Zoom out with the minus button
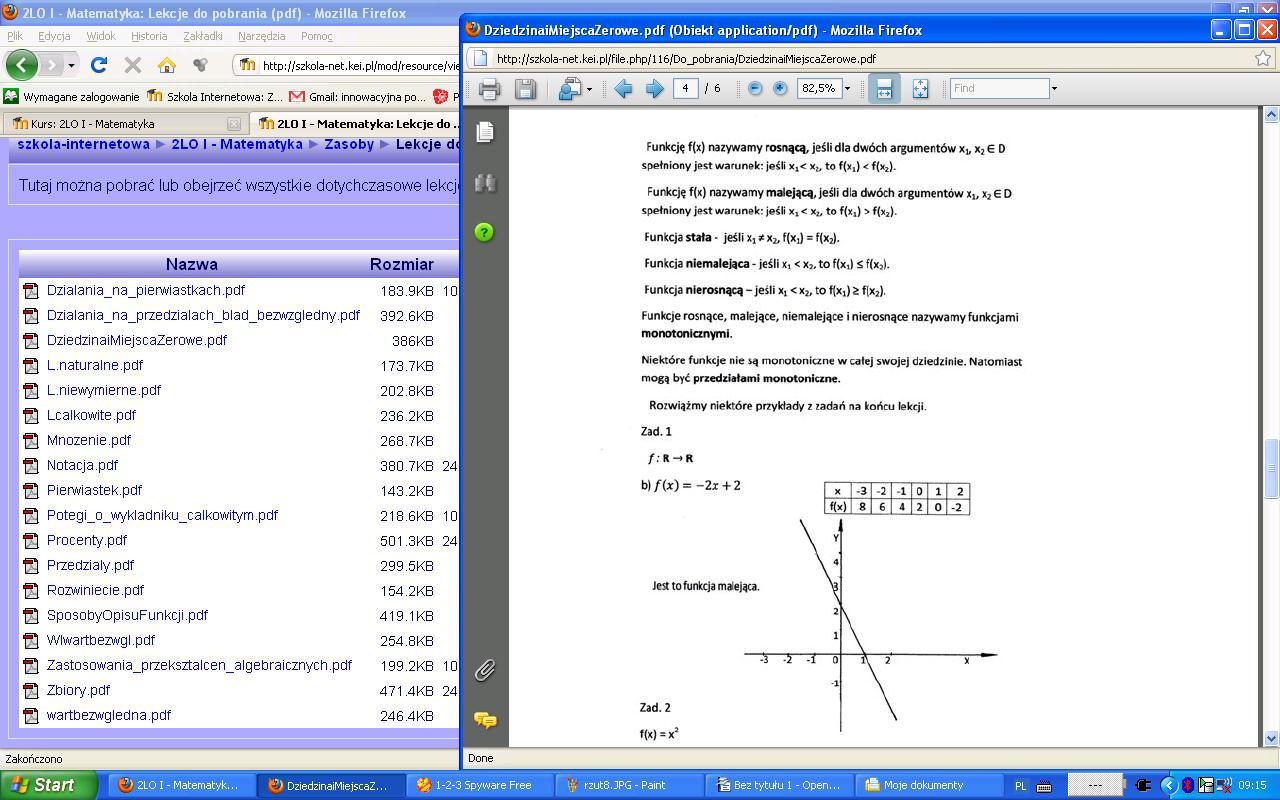Screen dimensions: 1280x800 [x=755, y=88]
